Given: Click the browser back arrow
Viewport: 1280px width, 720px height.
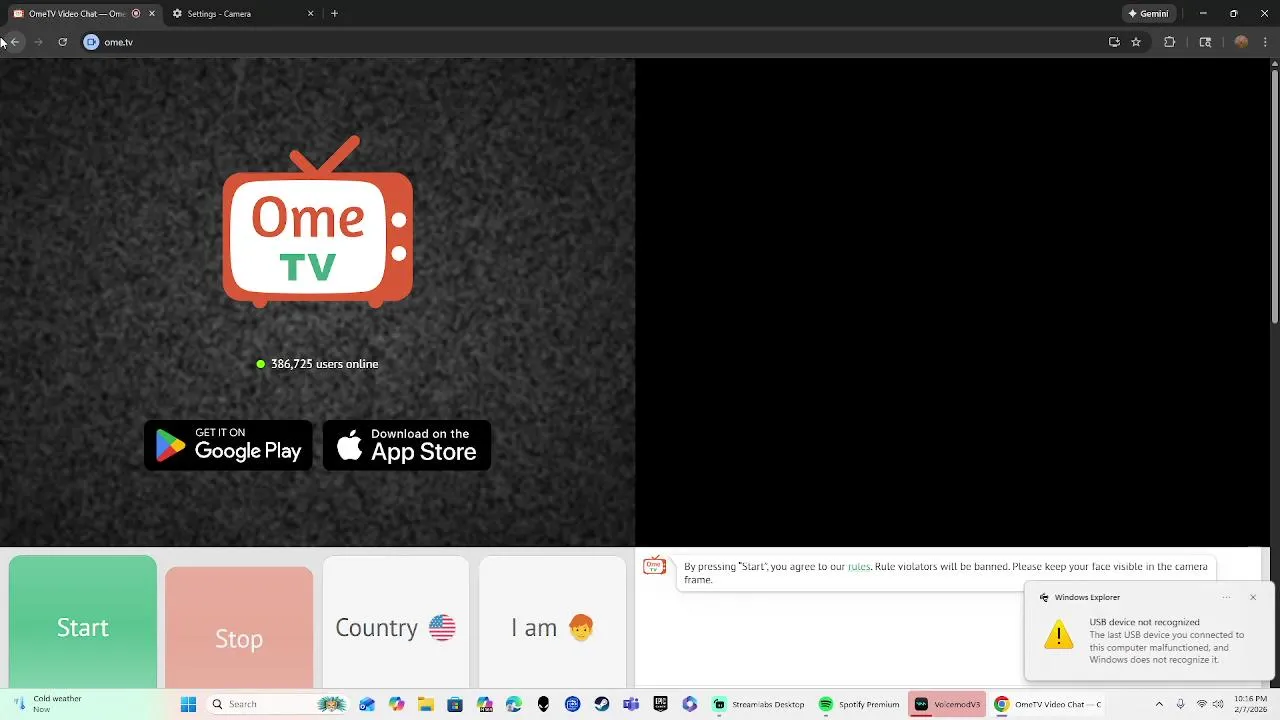Looking at the screenshot, I should coord(15,42).
